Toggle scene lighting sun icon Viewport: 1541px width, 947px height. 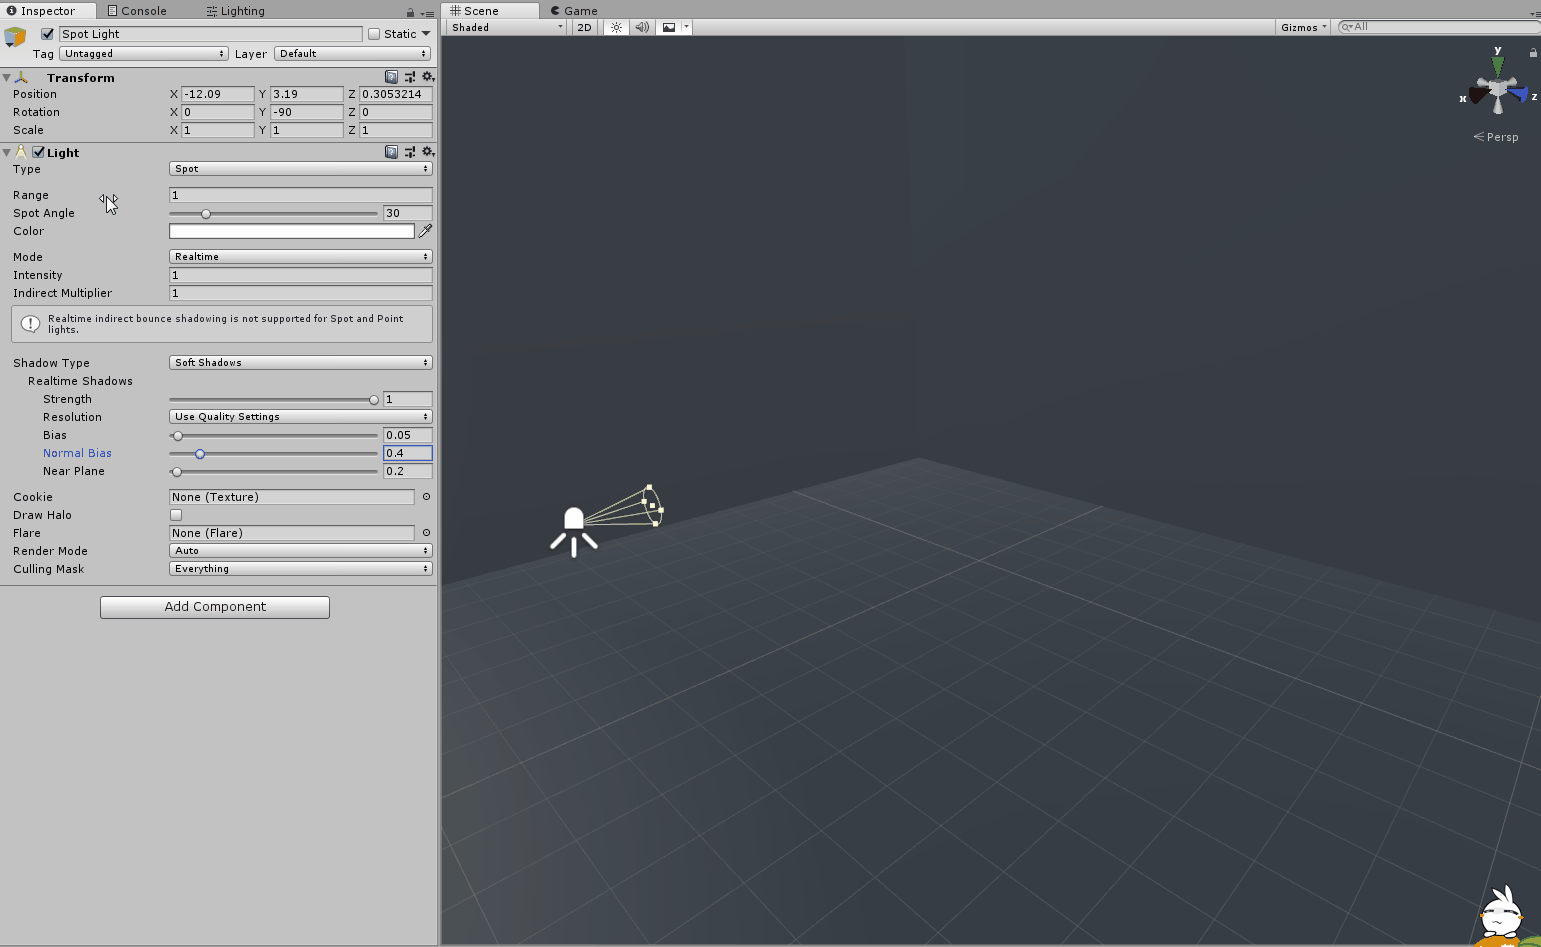pos(616,27)
